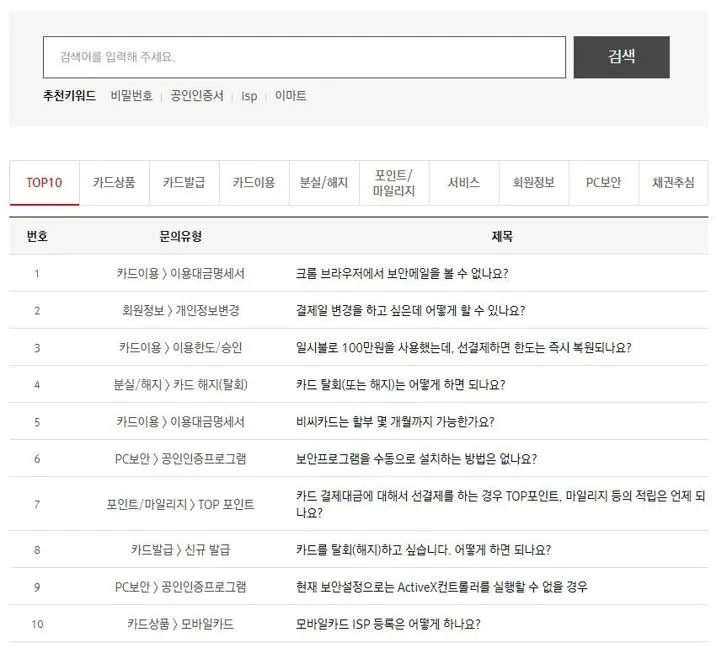The width and height of the screenshot is (727, 654).
Task: Click the 추천키워드 label
Action: 70,95
